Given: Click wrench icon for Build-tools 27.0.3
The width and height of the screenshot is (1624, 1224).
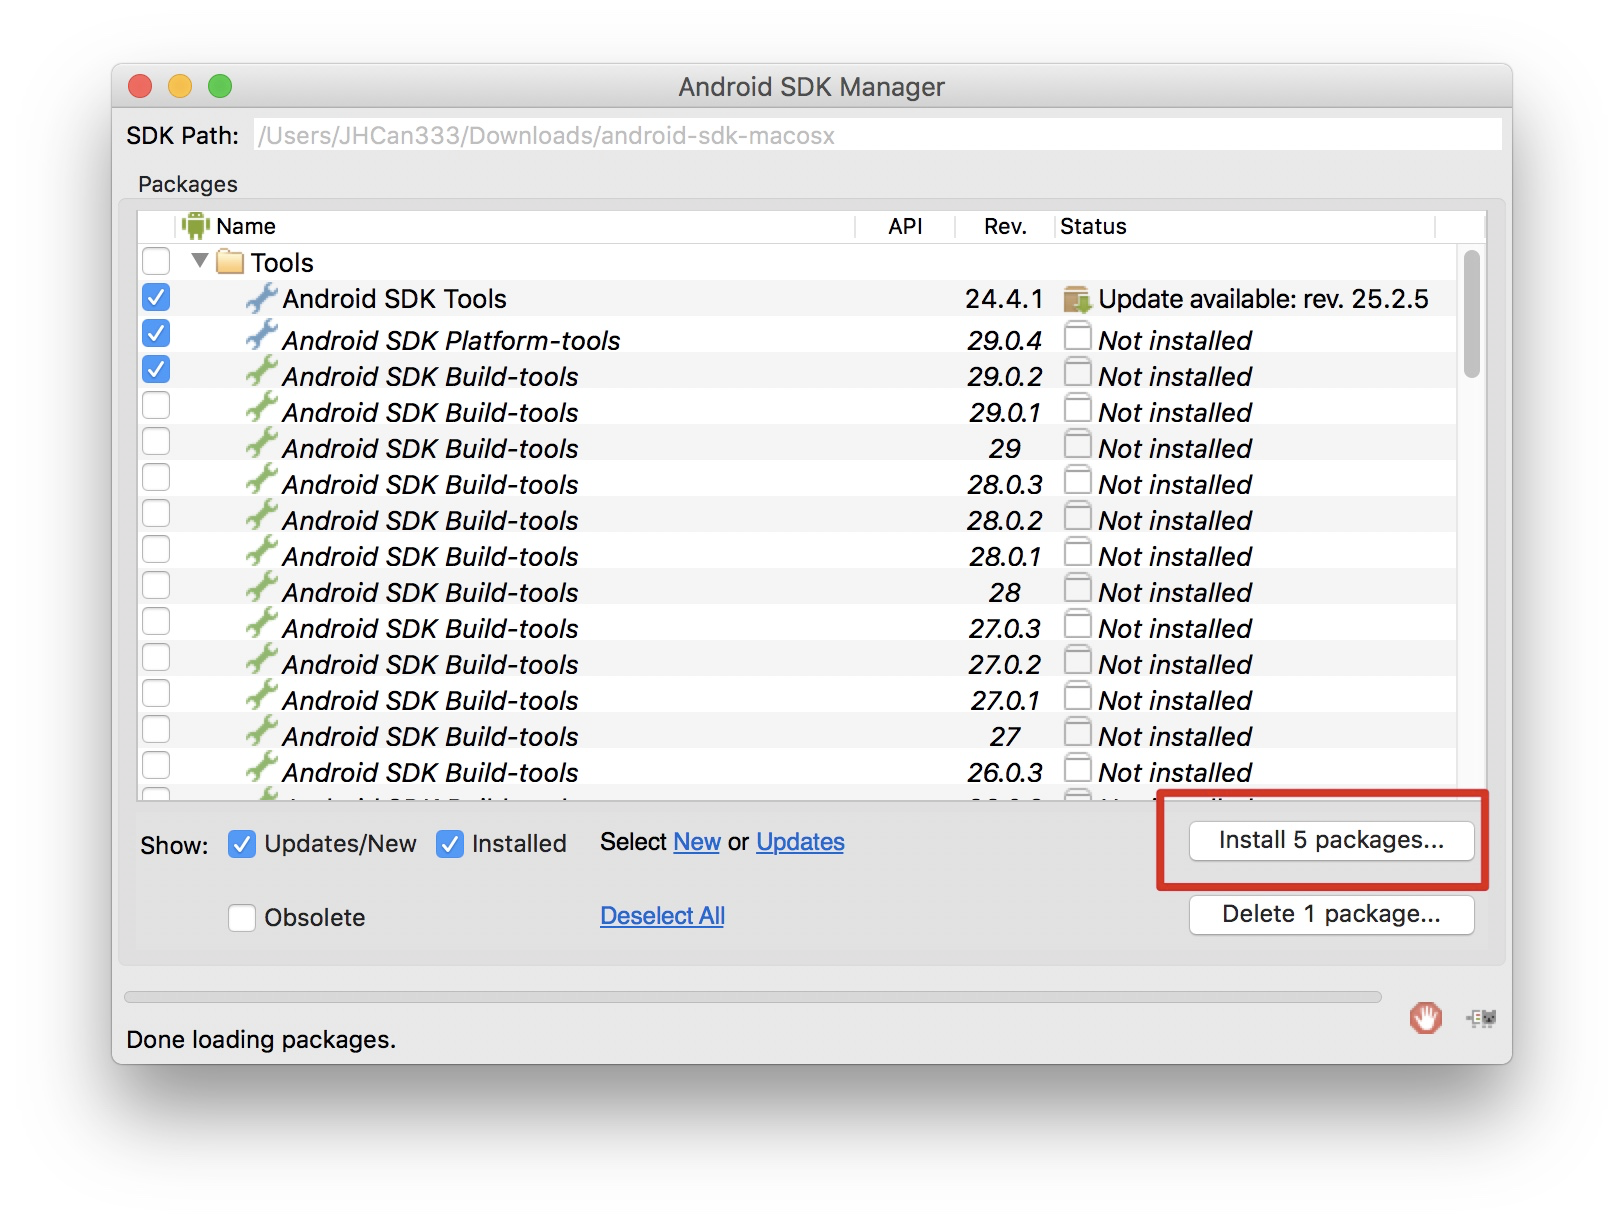Looking at the screenshot, I should [x=261, y=624].
